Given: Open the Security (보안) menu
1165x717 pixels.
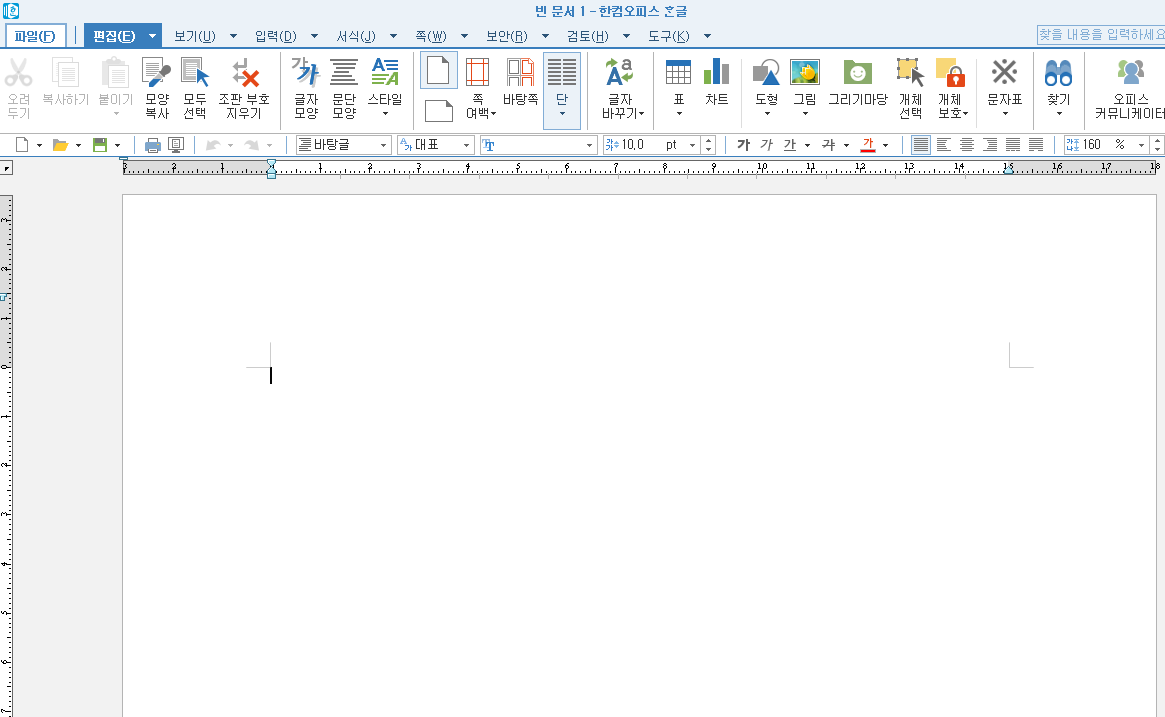Looking at the screenshot, I should click(x=507, y=36).
